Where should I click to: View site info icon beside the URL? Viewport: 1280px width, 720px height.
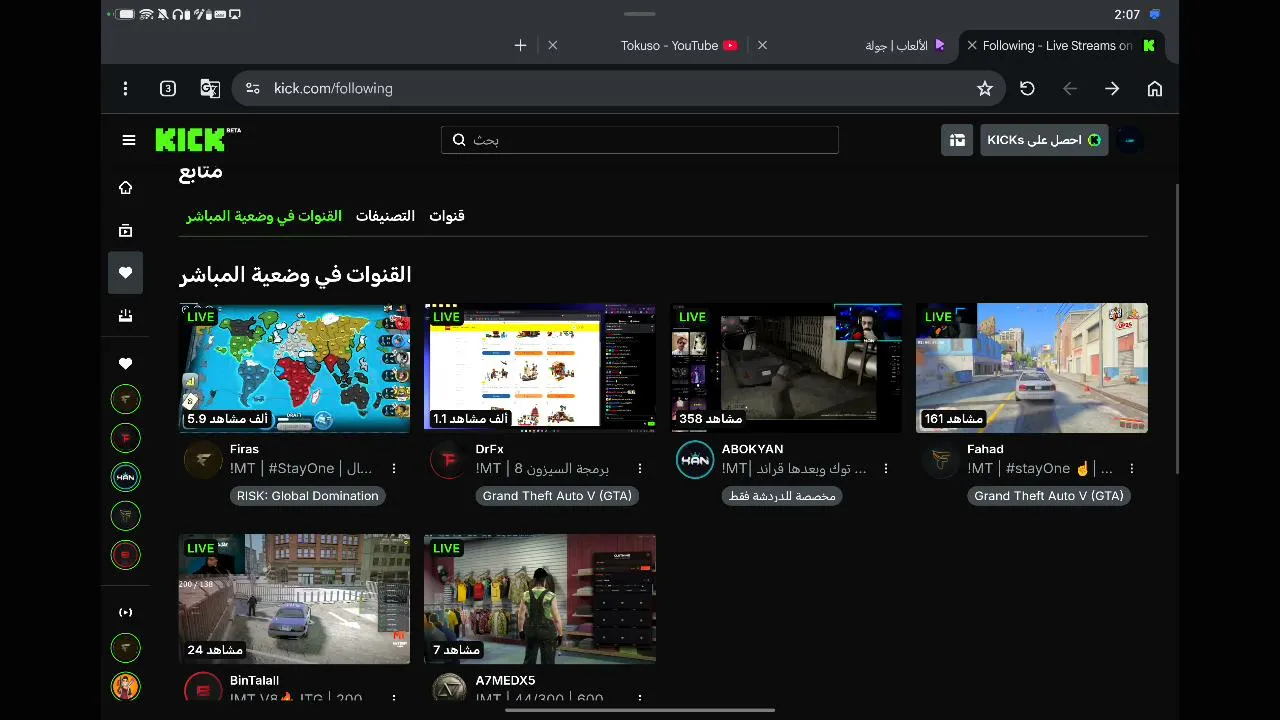(x=253, y=89)
